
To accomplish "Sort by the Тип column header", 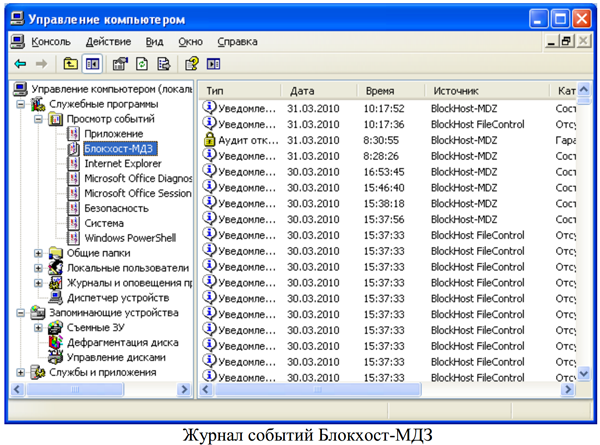I will (240, 91).
